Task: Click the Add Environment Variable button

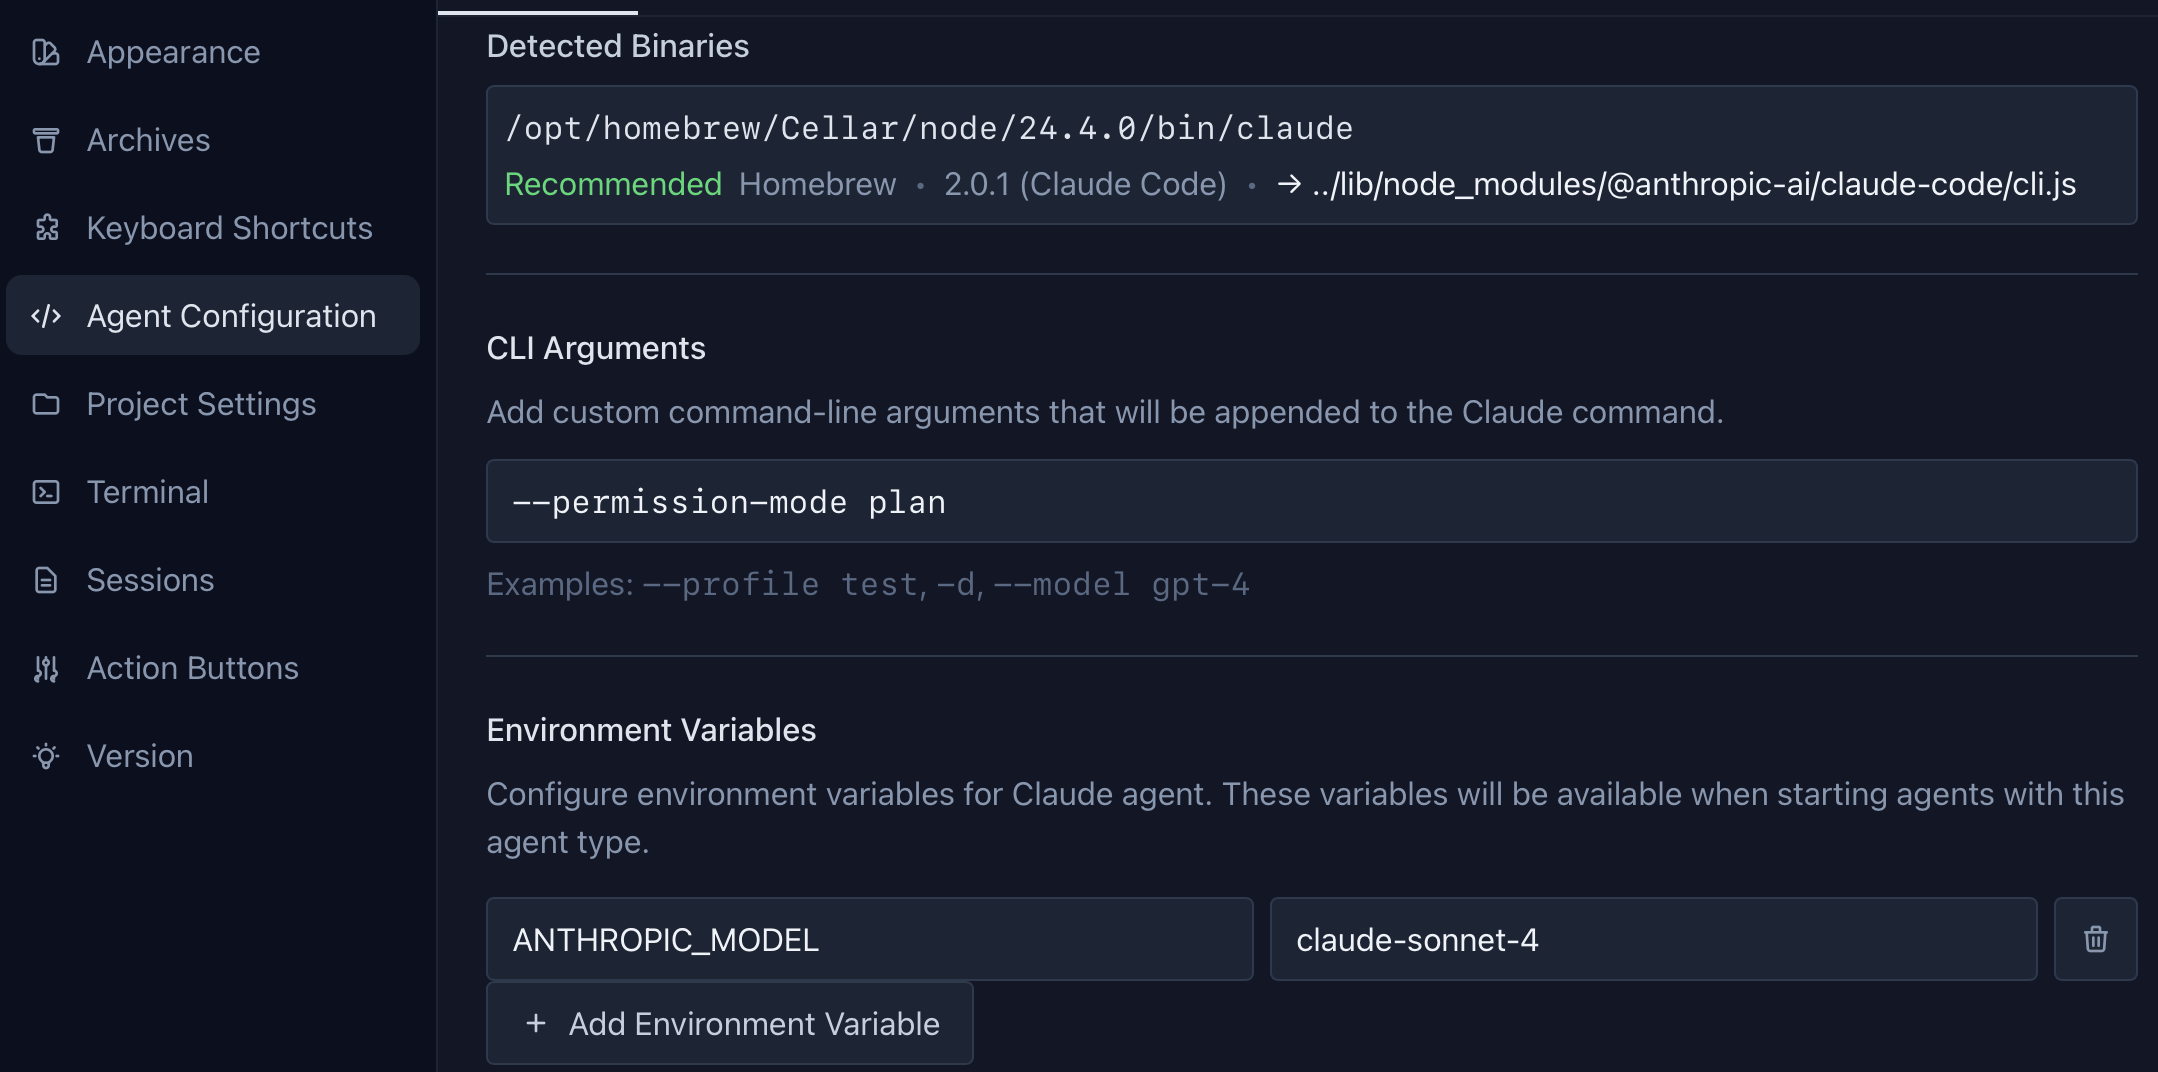Action: 728,1023
